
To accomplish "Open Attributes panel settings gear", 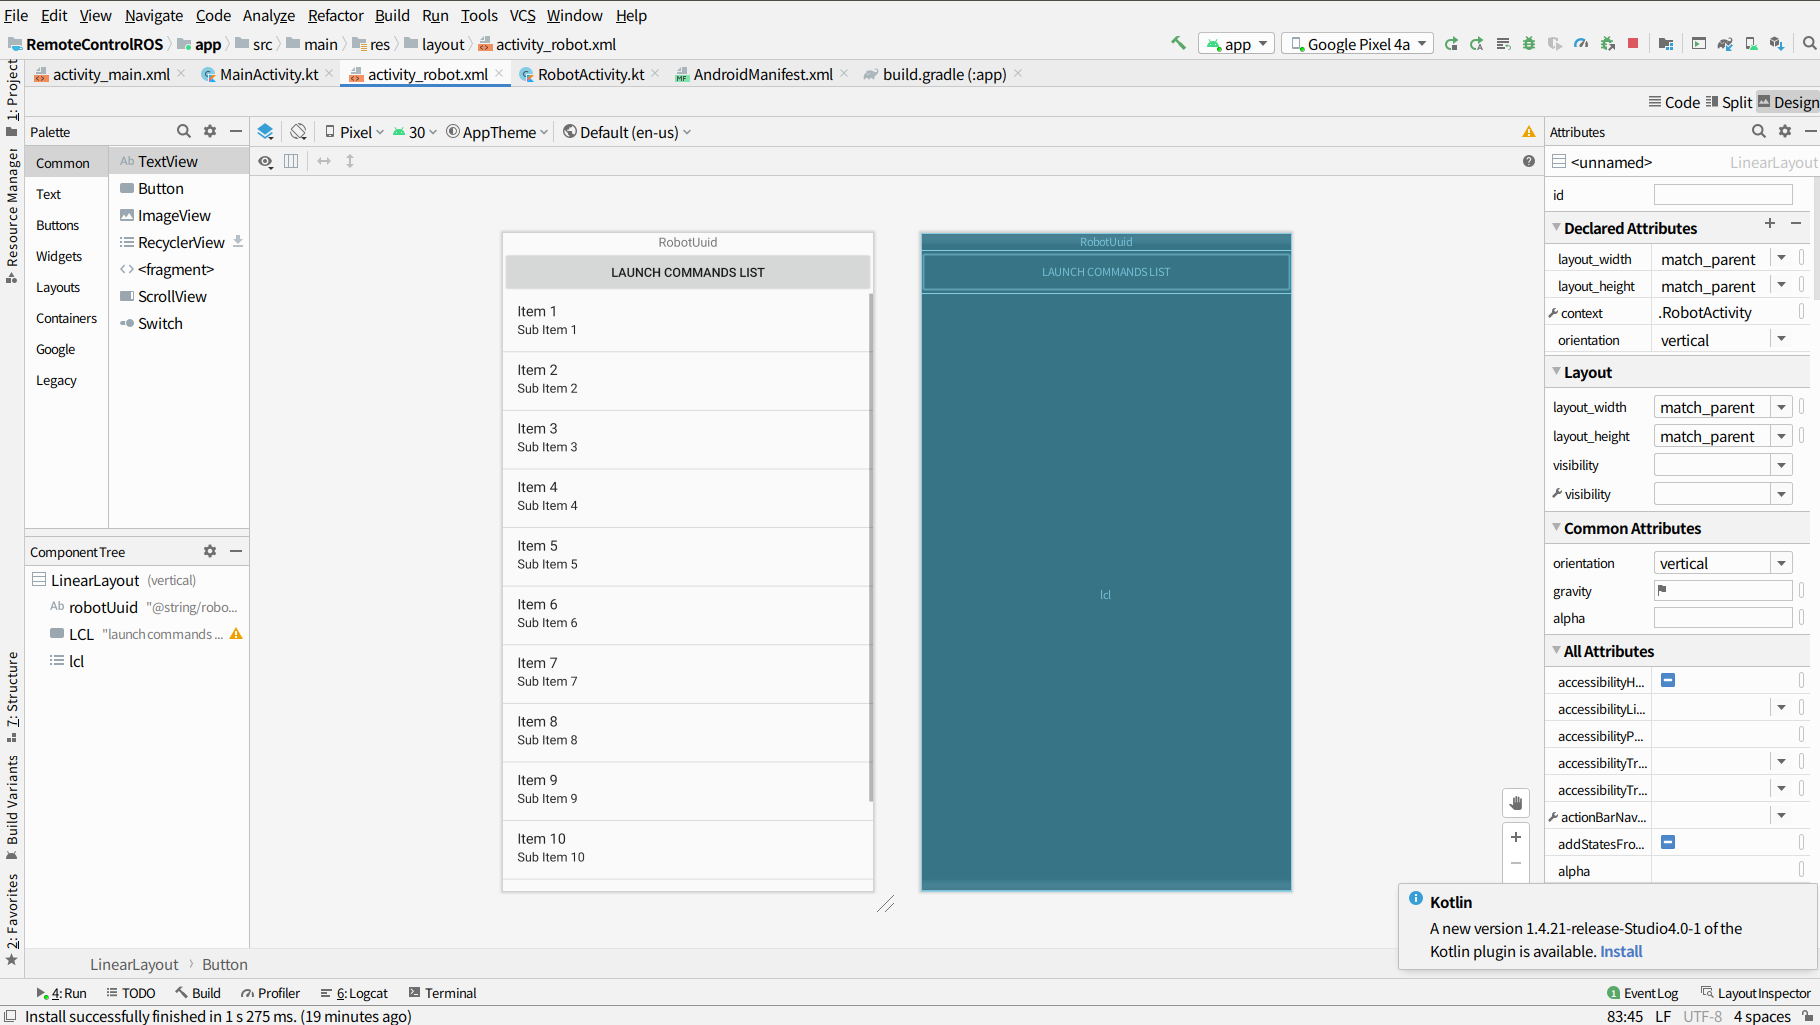I will [1785, 131].
